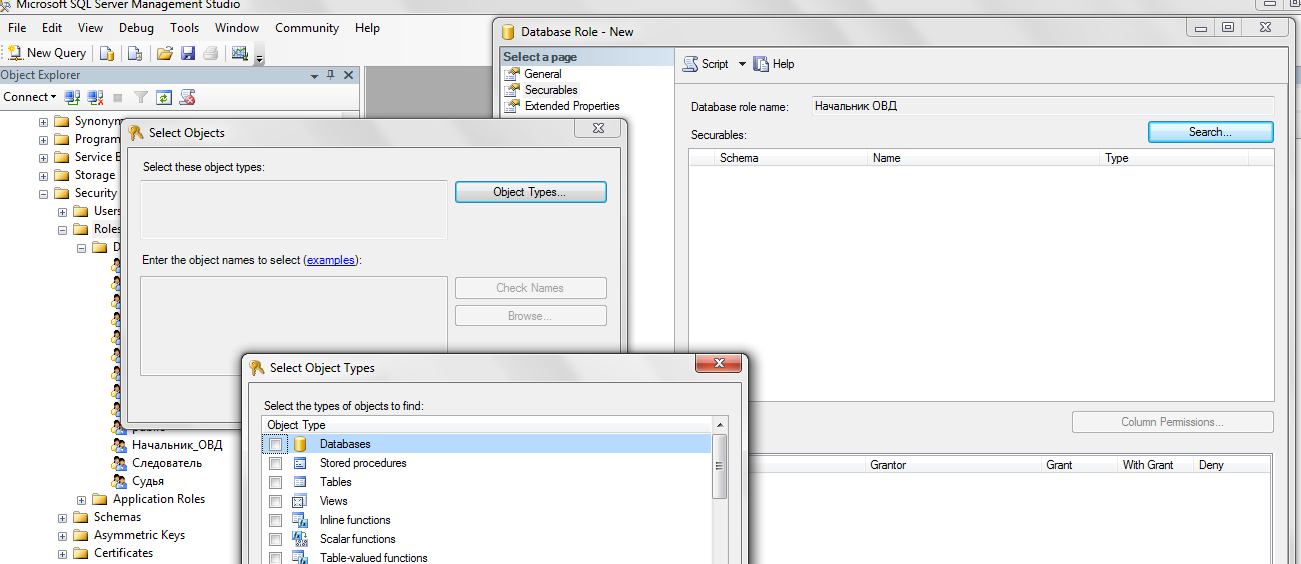The width and height of the screenshot is (1301, 564).
Task: Select the Начальник_ОВД role in tree
Action: [x=177, y=445]
